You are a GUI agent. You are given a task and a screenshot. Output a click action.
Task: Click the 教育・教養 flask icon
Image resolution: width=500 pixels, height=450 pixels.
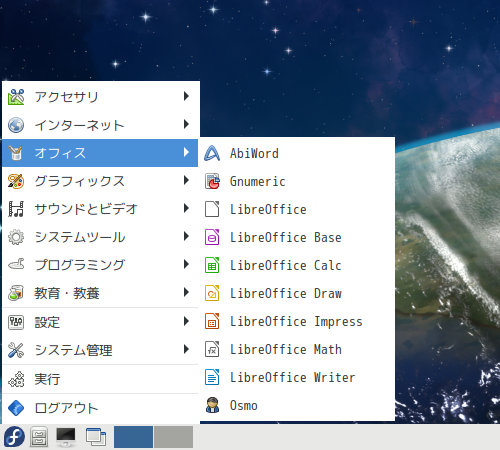[x=16, y=293]
